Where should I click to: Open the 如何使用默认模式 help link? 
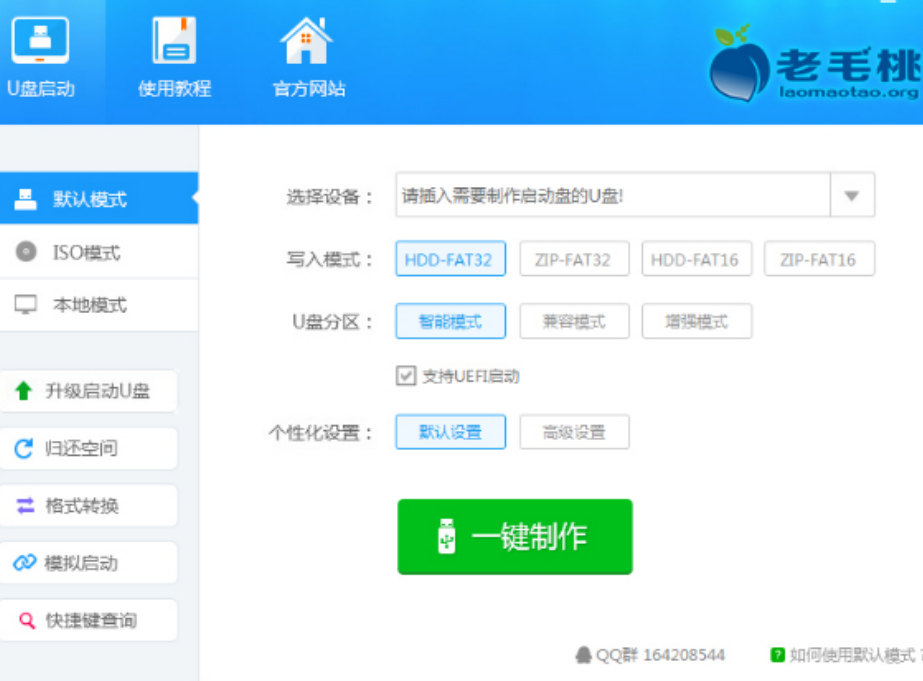tap(850, 656)
